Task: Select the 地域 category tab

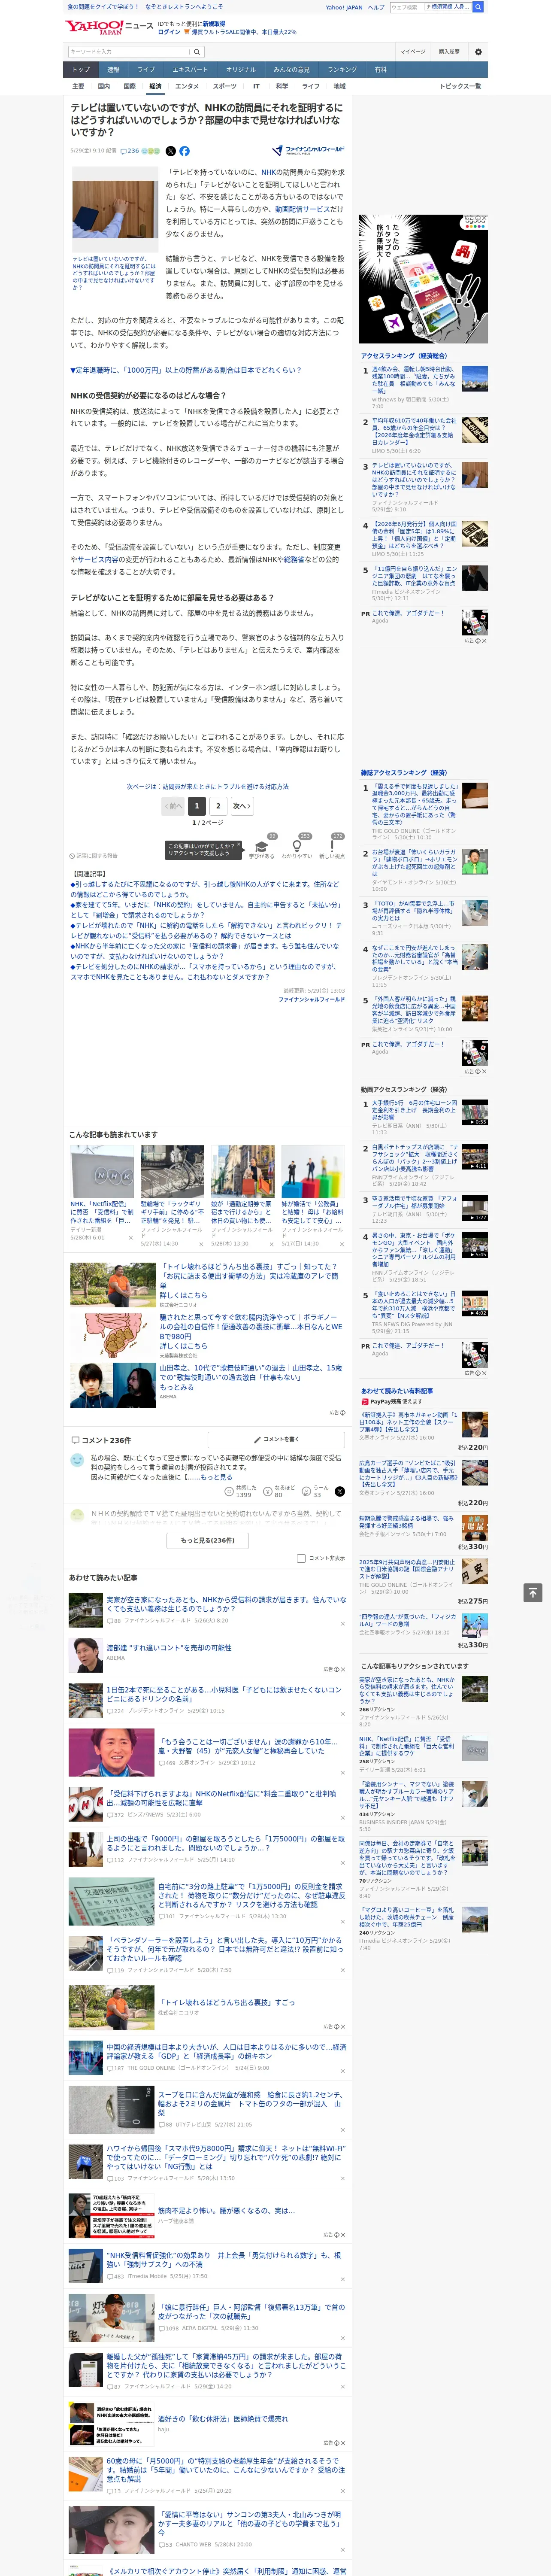Action: [x=339, y=86]
